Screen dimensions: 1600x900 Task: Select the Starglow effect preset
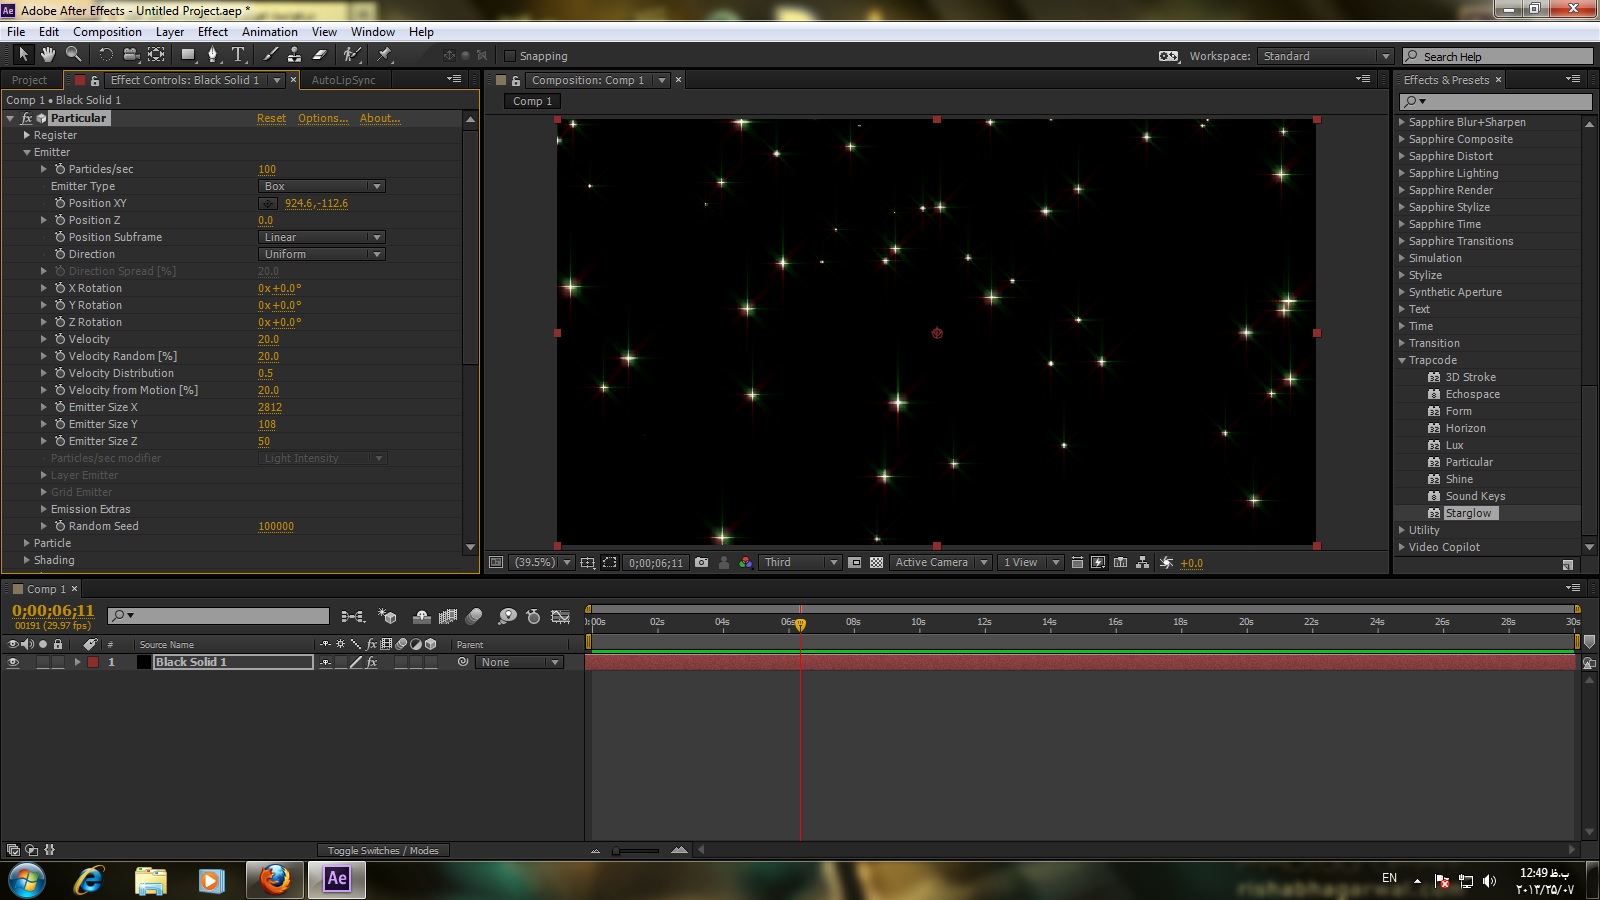pos(1468,513)
